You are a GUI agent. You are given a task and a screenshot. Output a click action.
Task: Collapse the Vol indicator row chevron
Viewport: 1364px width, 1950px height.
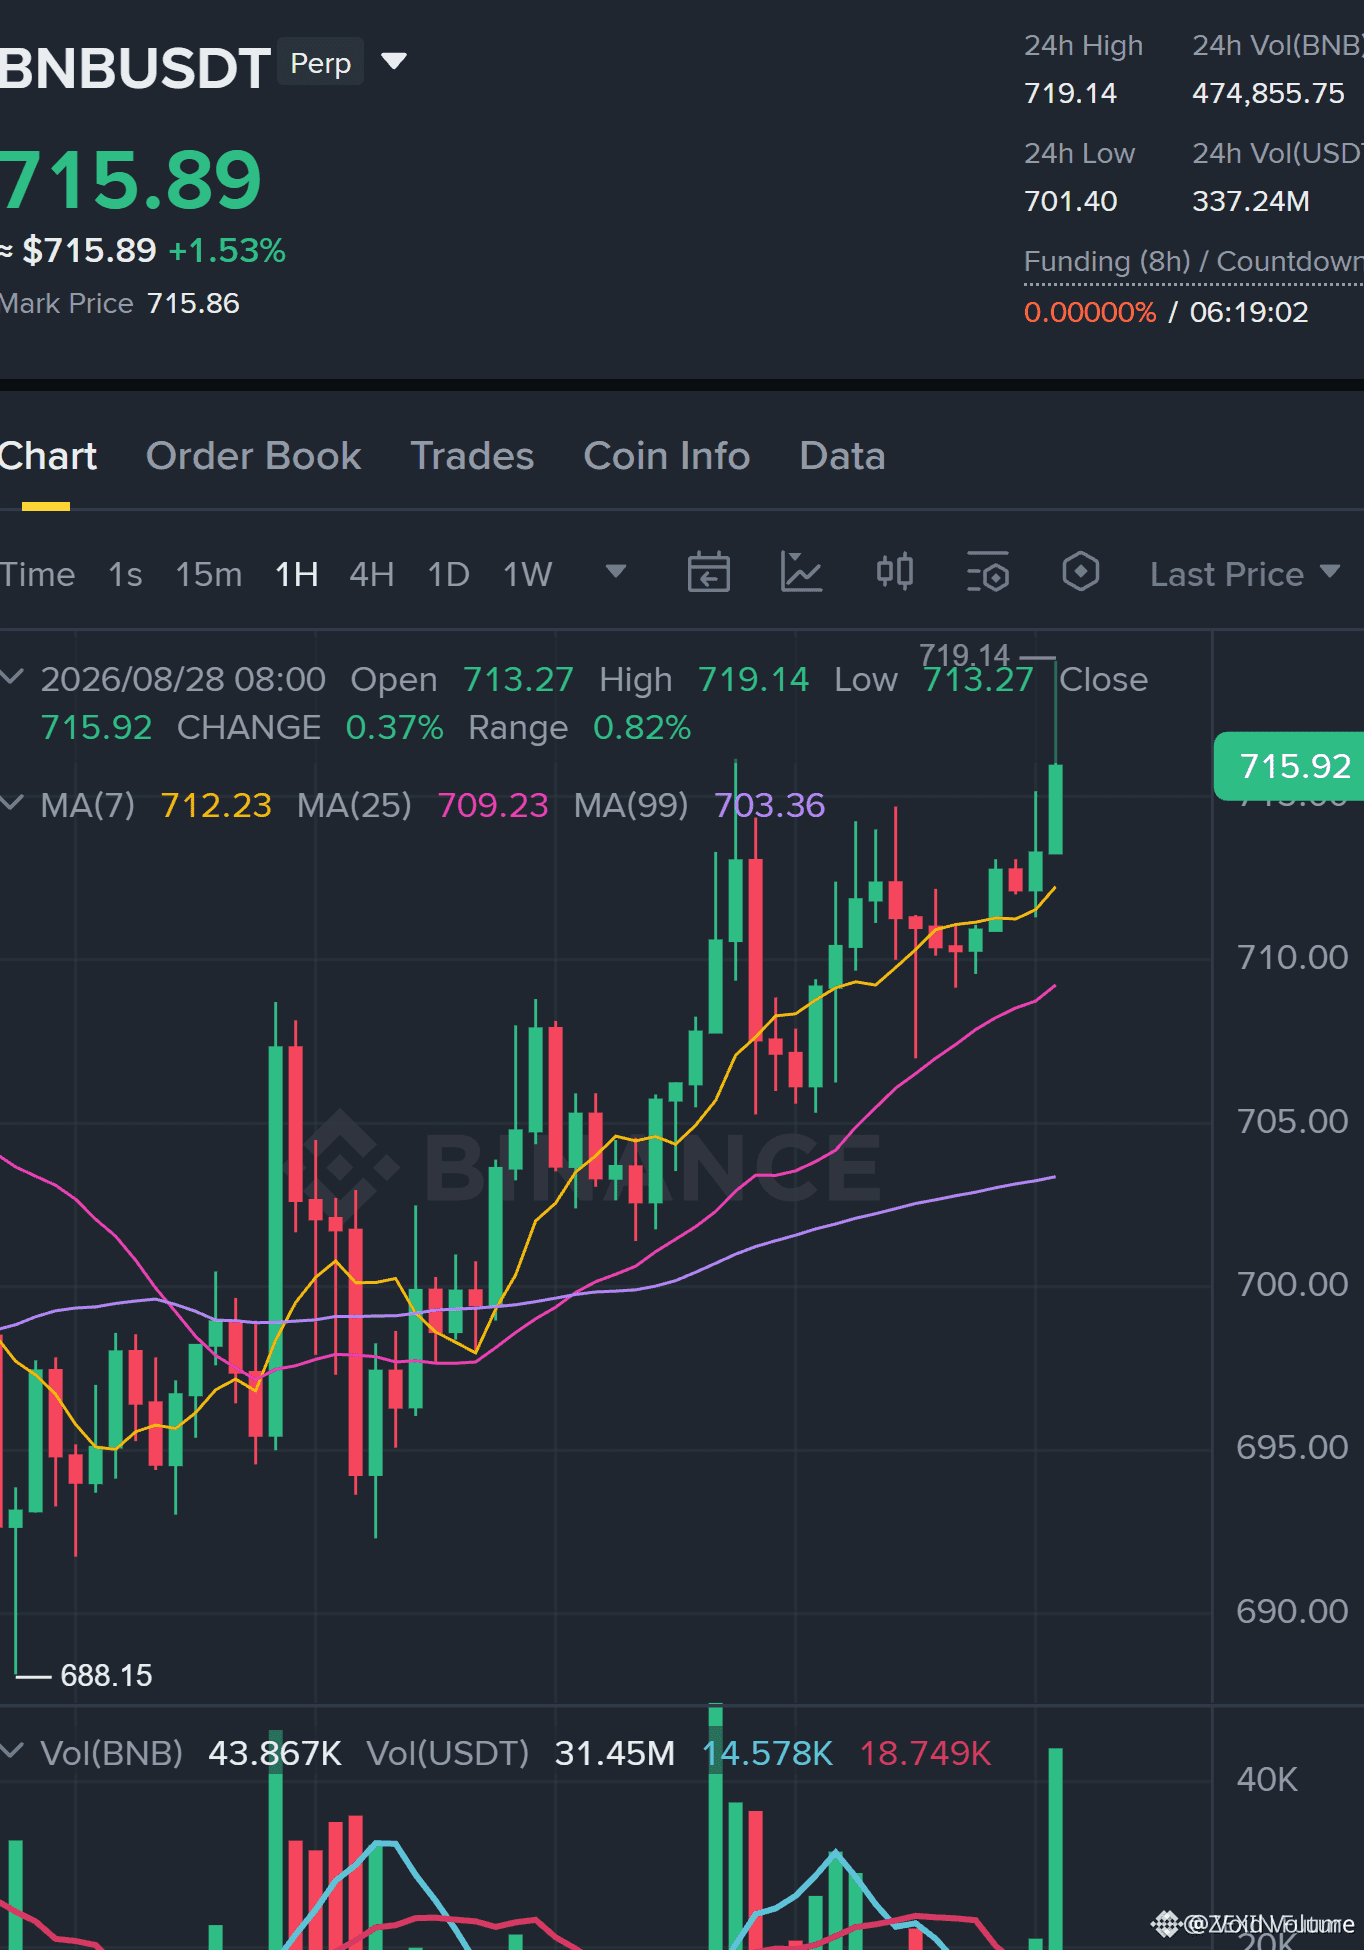point(12,1751)
